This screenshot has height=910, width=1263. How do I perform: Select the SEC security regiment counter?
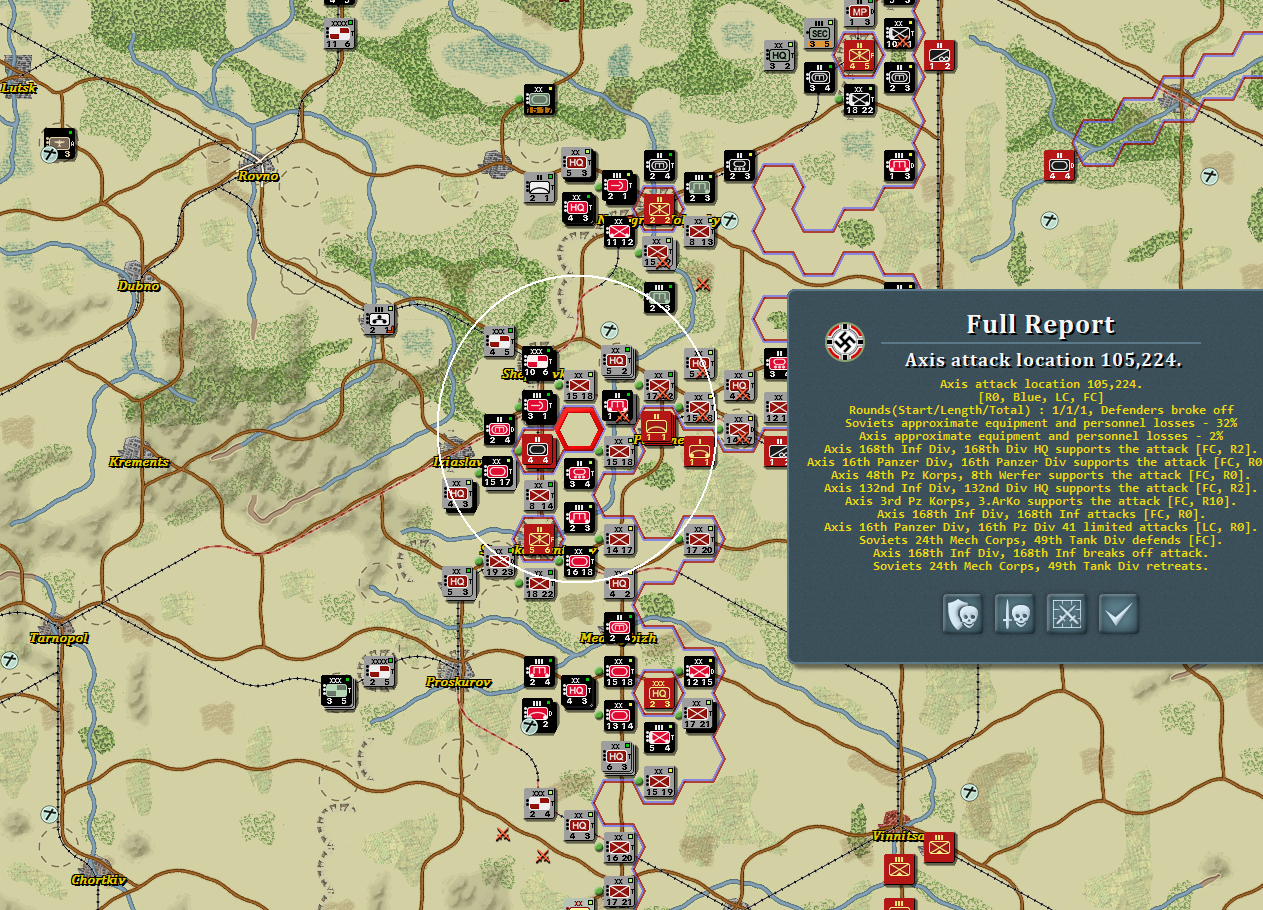pyautogui.click(x=819, y=33)
